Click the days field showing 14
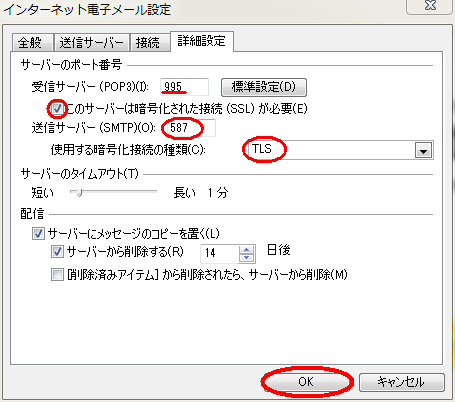 (219, 253)
